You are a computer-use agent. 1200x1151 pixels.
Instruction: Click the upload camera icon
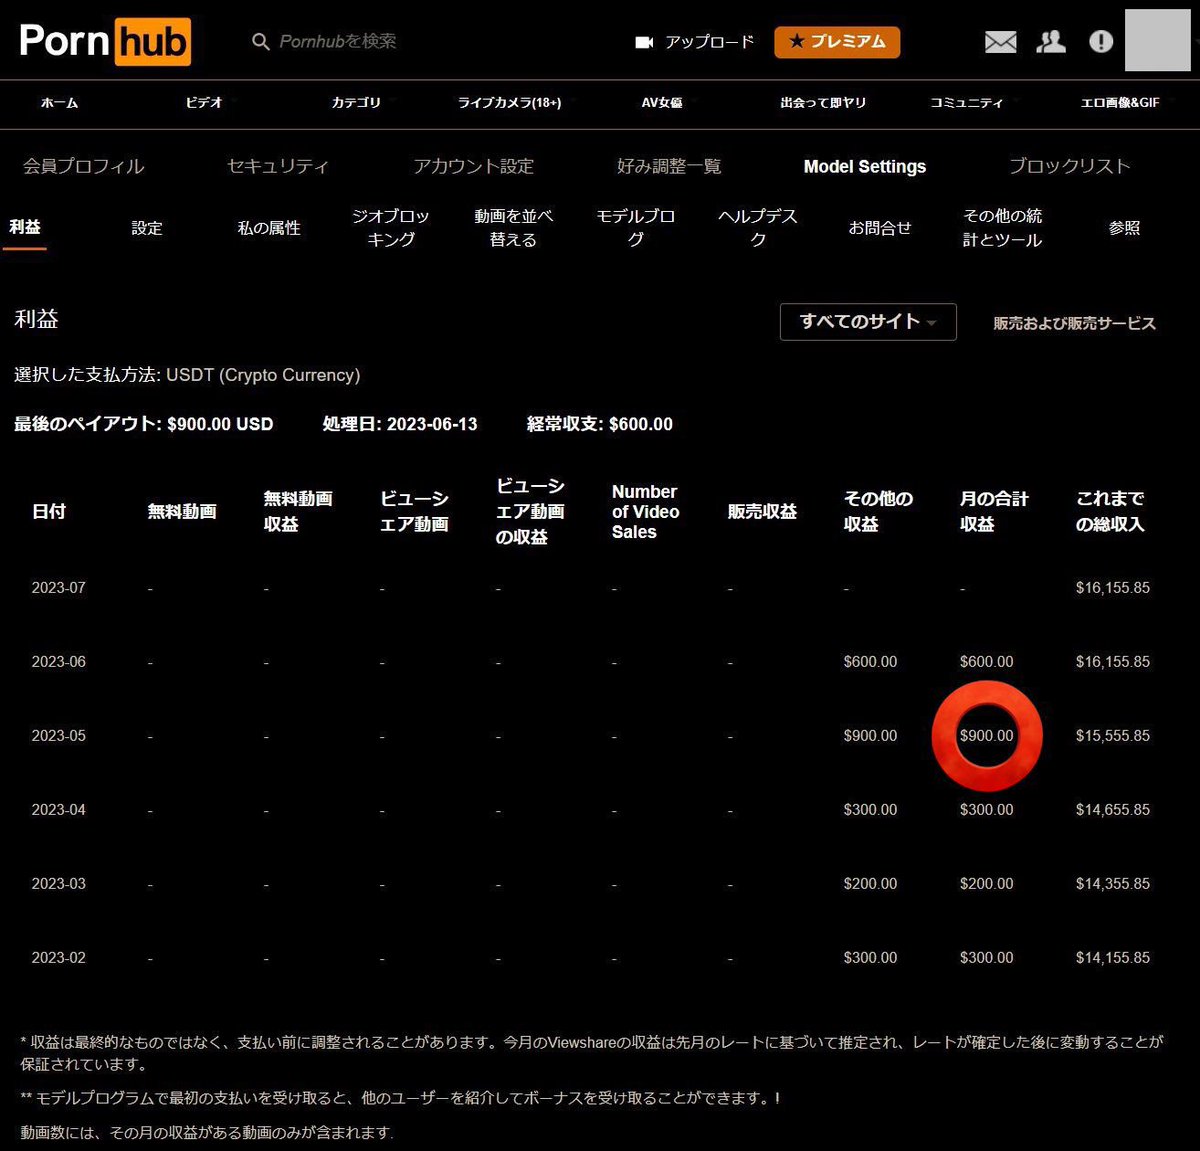pyautogui.click(x=644, y=42)
